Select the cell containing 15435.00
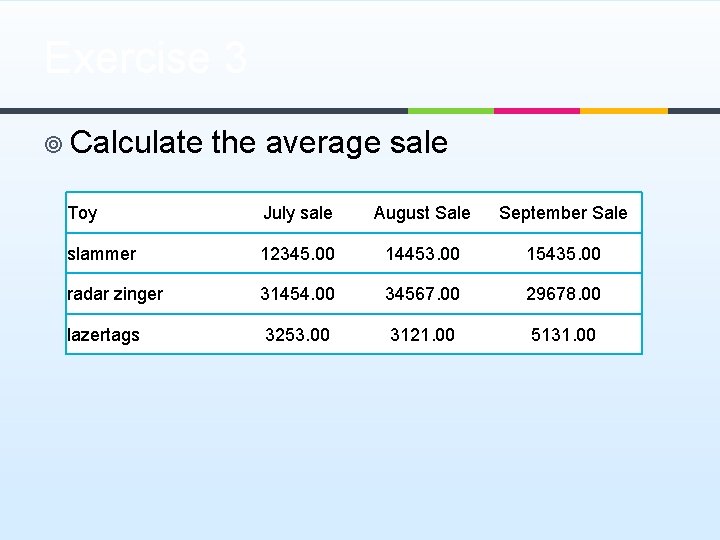The image size is (720, 540). click(x=563, y=254)
